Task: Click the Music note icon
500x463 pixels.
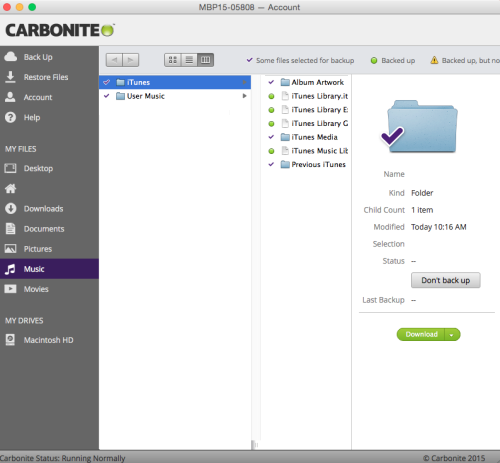Action: (x=10, y=269)
